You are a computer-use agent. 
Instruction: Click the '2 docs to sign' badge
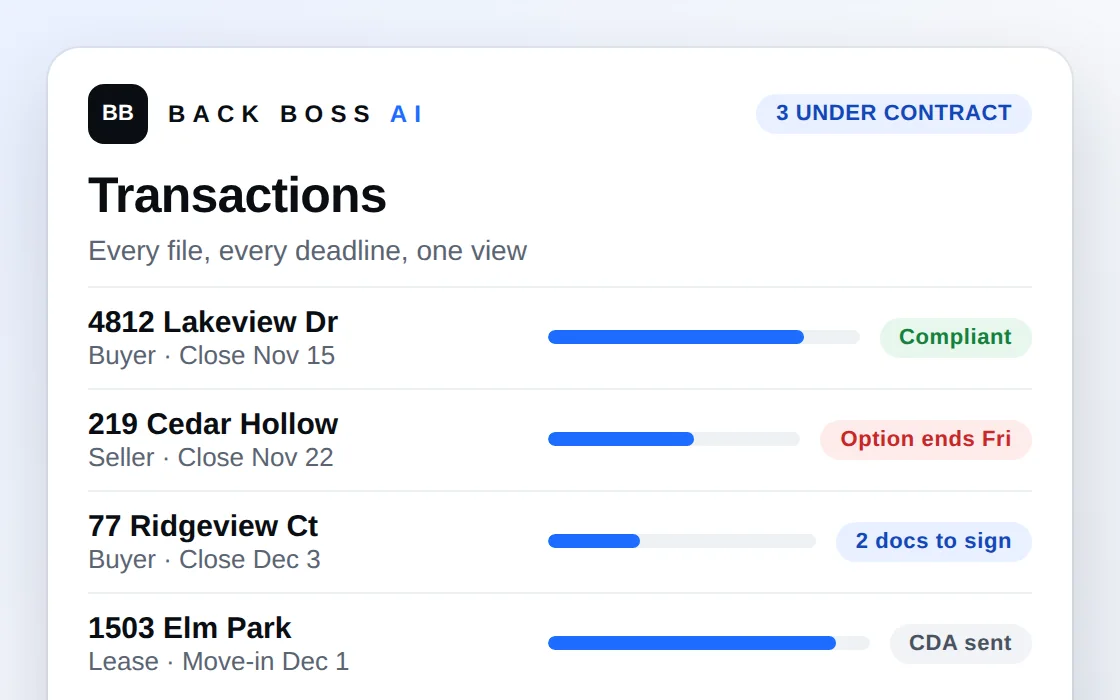pyautogui.click(x=934, y=541)
